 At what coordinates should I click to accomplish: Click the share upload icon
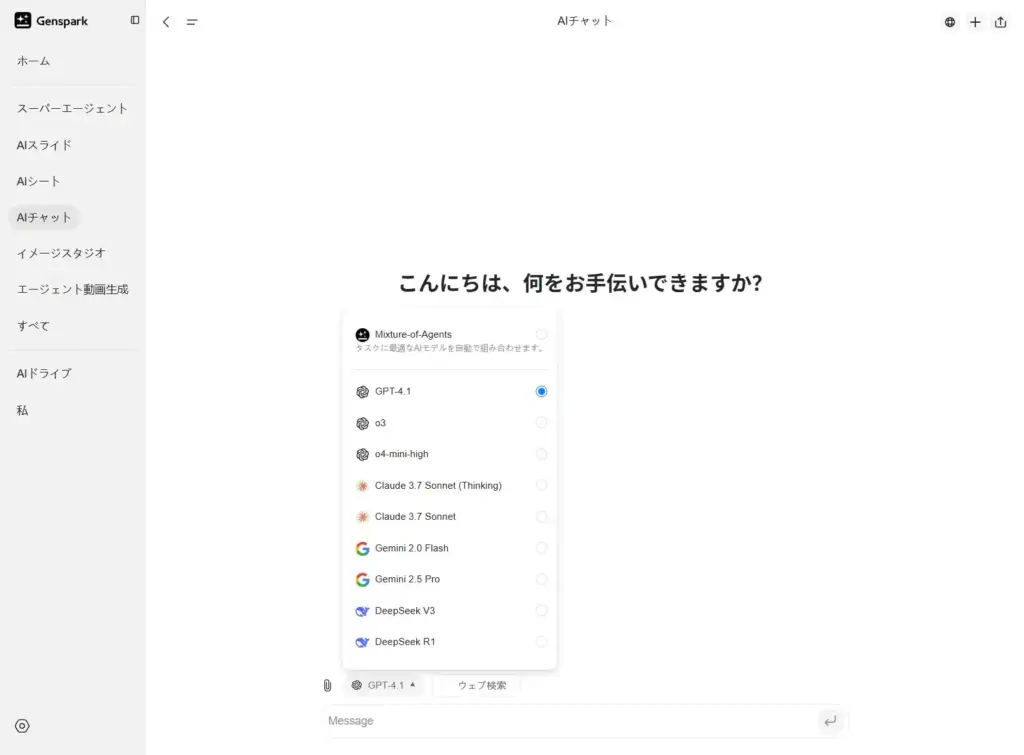(x=1000, y=22)
